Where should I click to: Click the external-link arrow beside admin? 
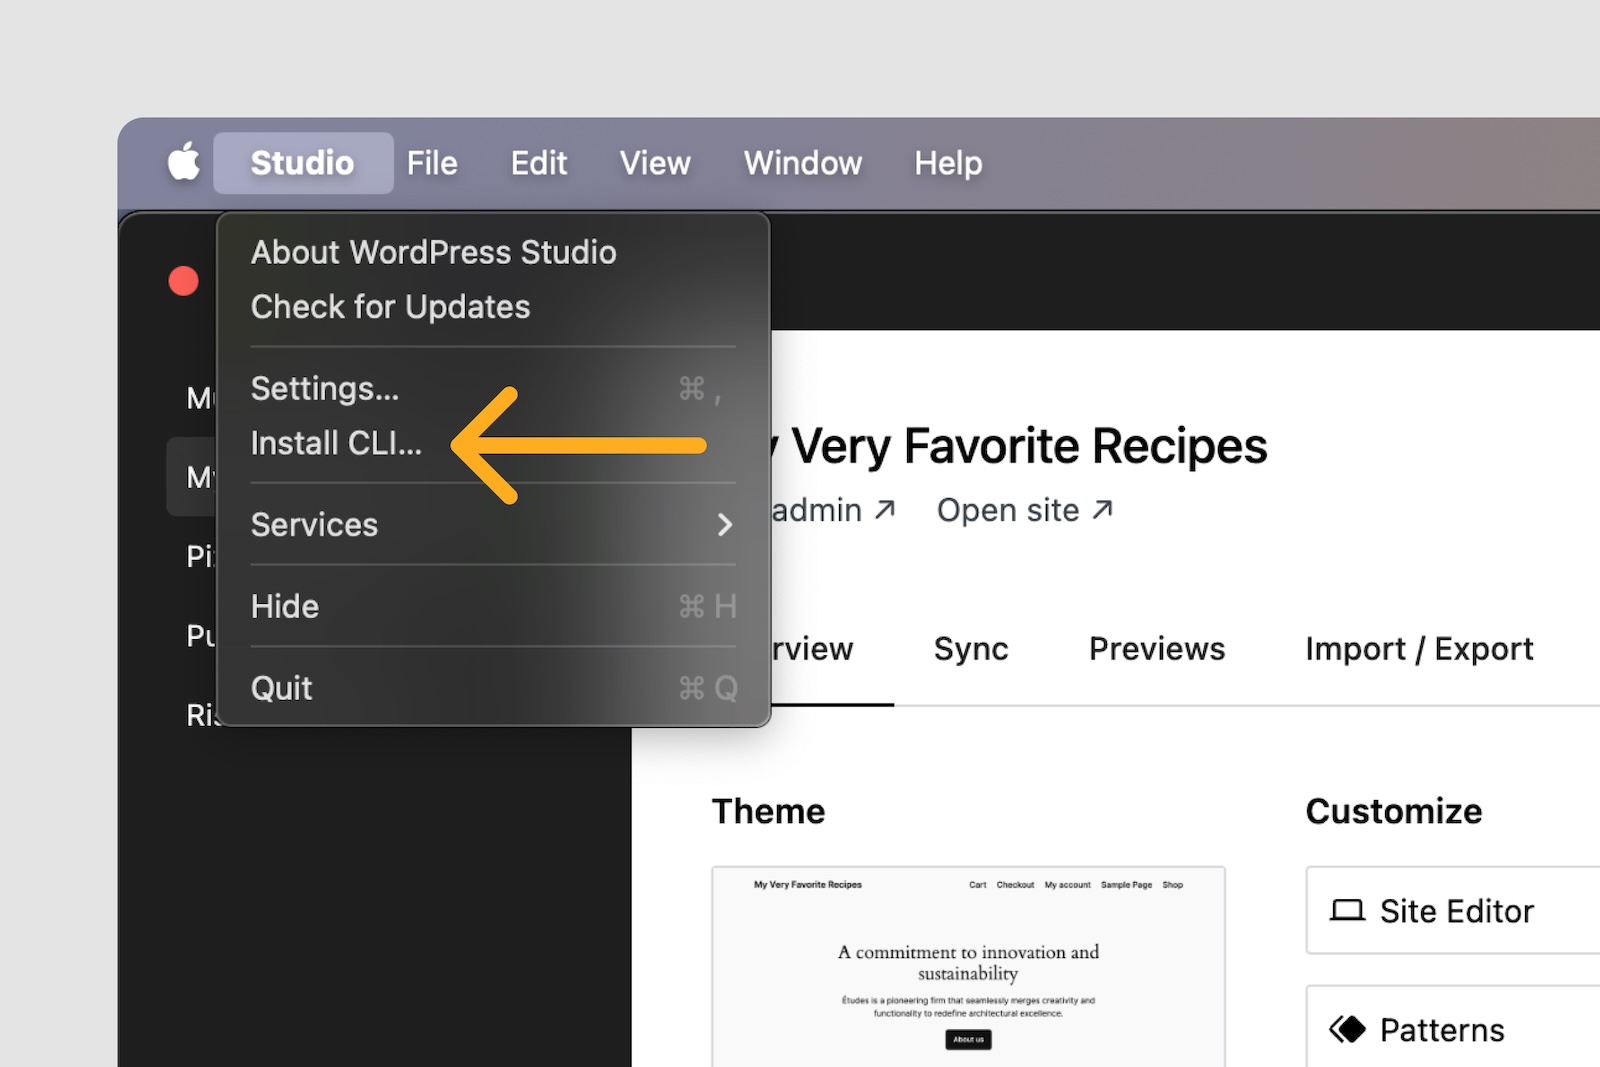(886, 509)
